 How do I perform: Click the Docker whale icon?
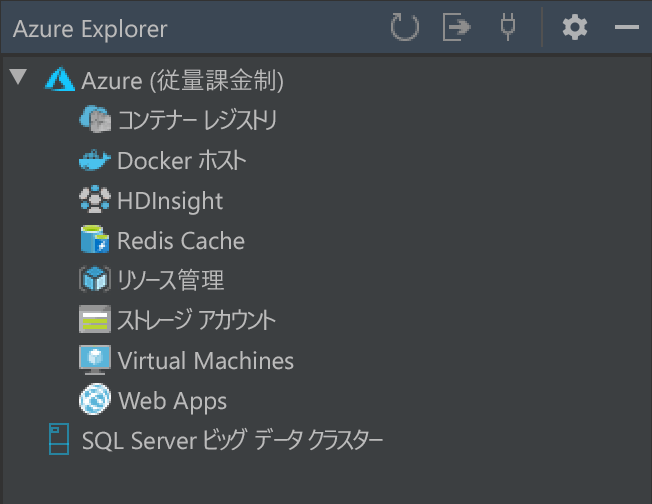[95, 160]
